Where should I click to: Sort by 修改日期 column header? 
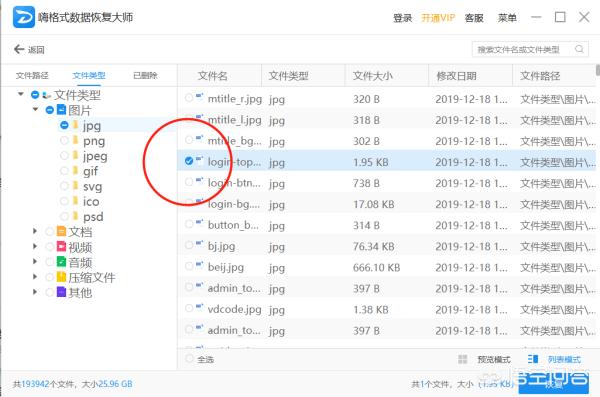(x=456, y=76)
